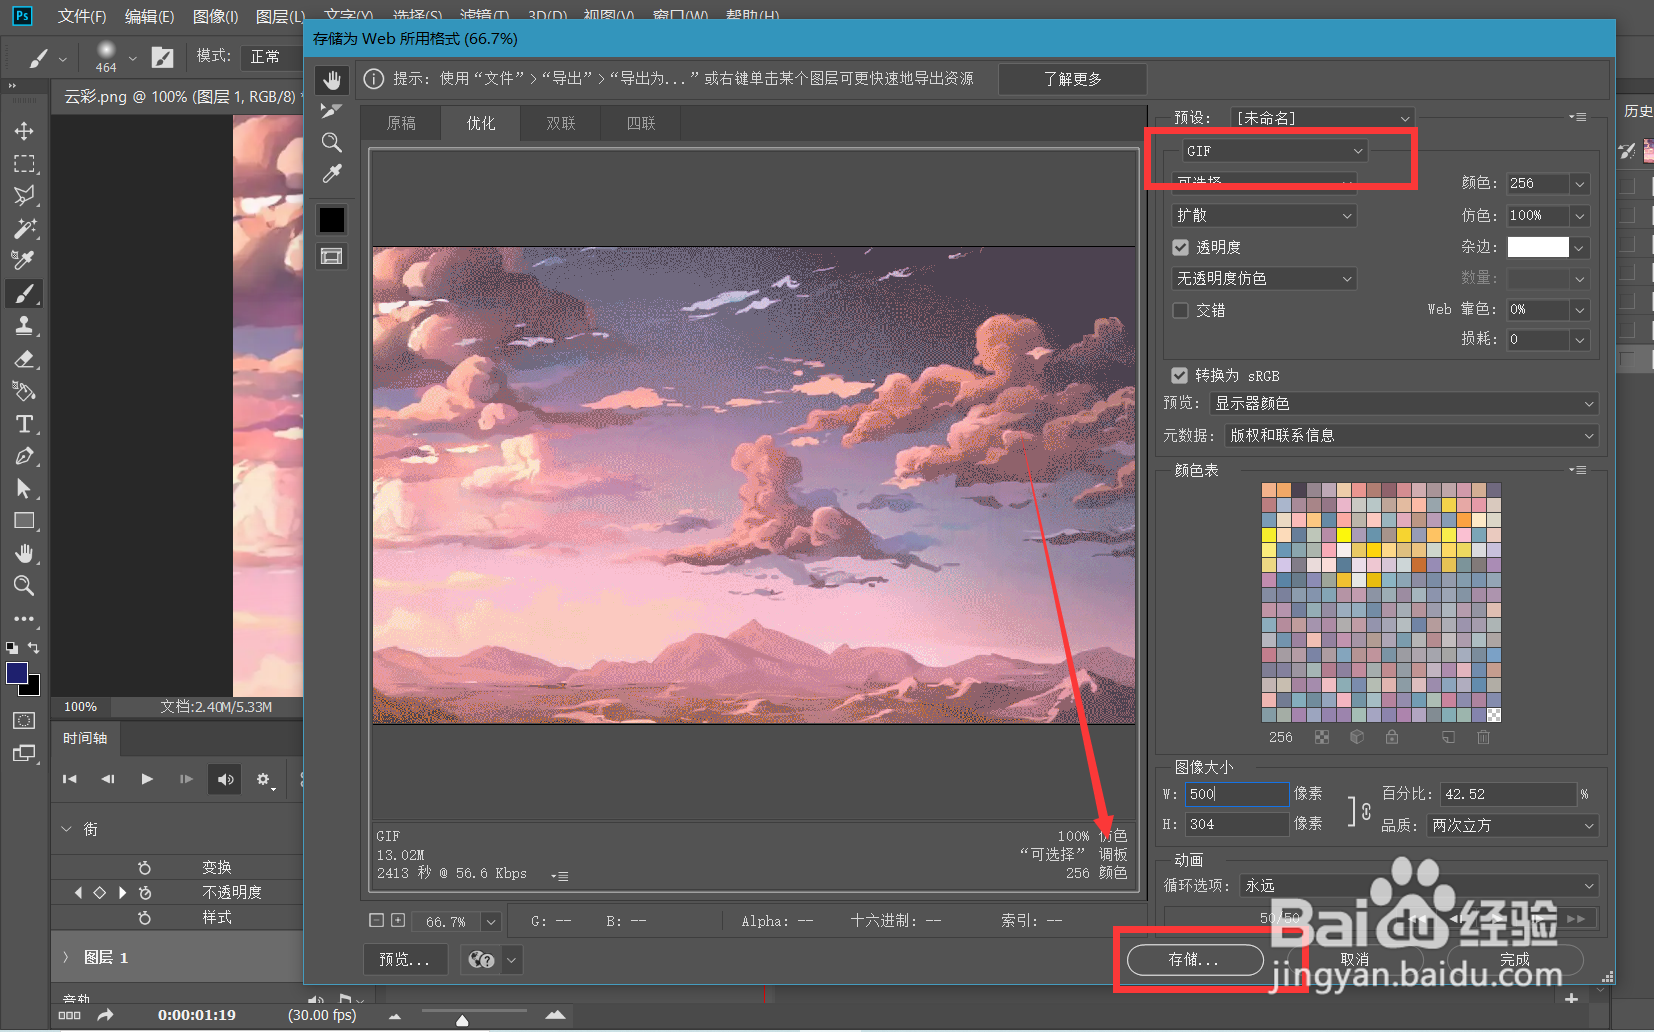This screenshot has width=1654, height=1032.
Task: Toggle timeline audio mute button
Action: 226,779
